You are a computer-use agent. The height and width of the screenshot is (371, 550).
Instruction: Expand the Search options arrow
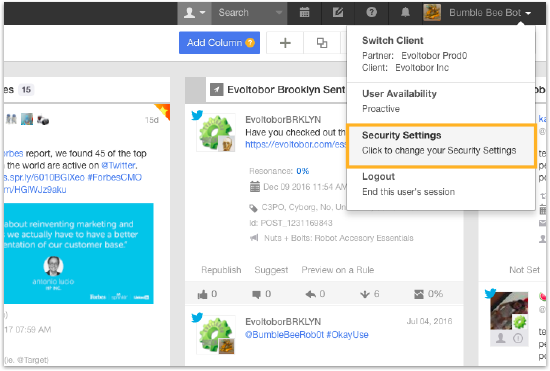pos(279,13)
